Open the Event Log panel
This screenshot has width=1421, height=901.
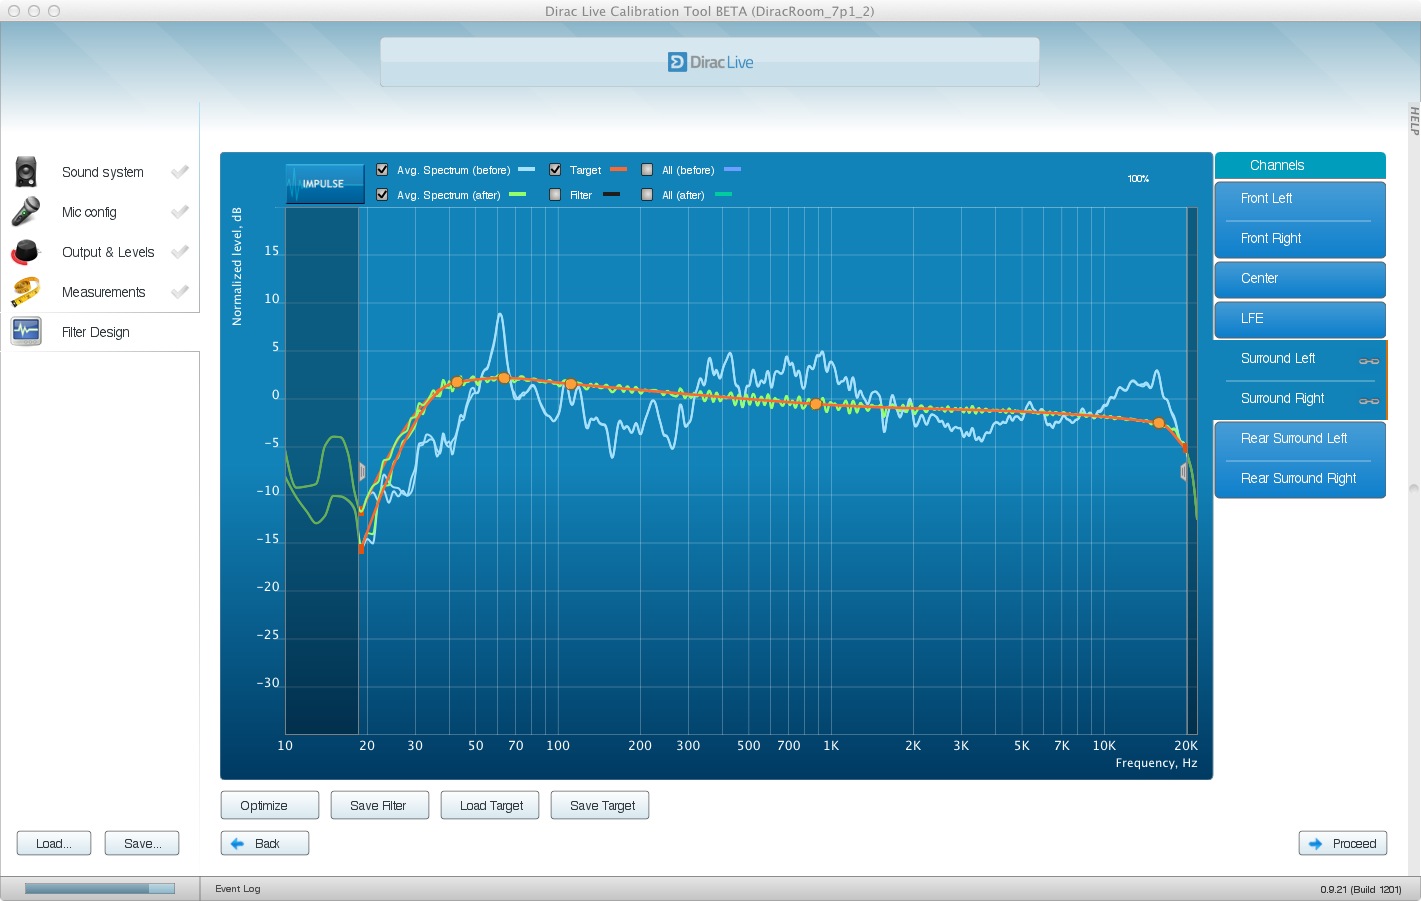coord(237,889)
